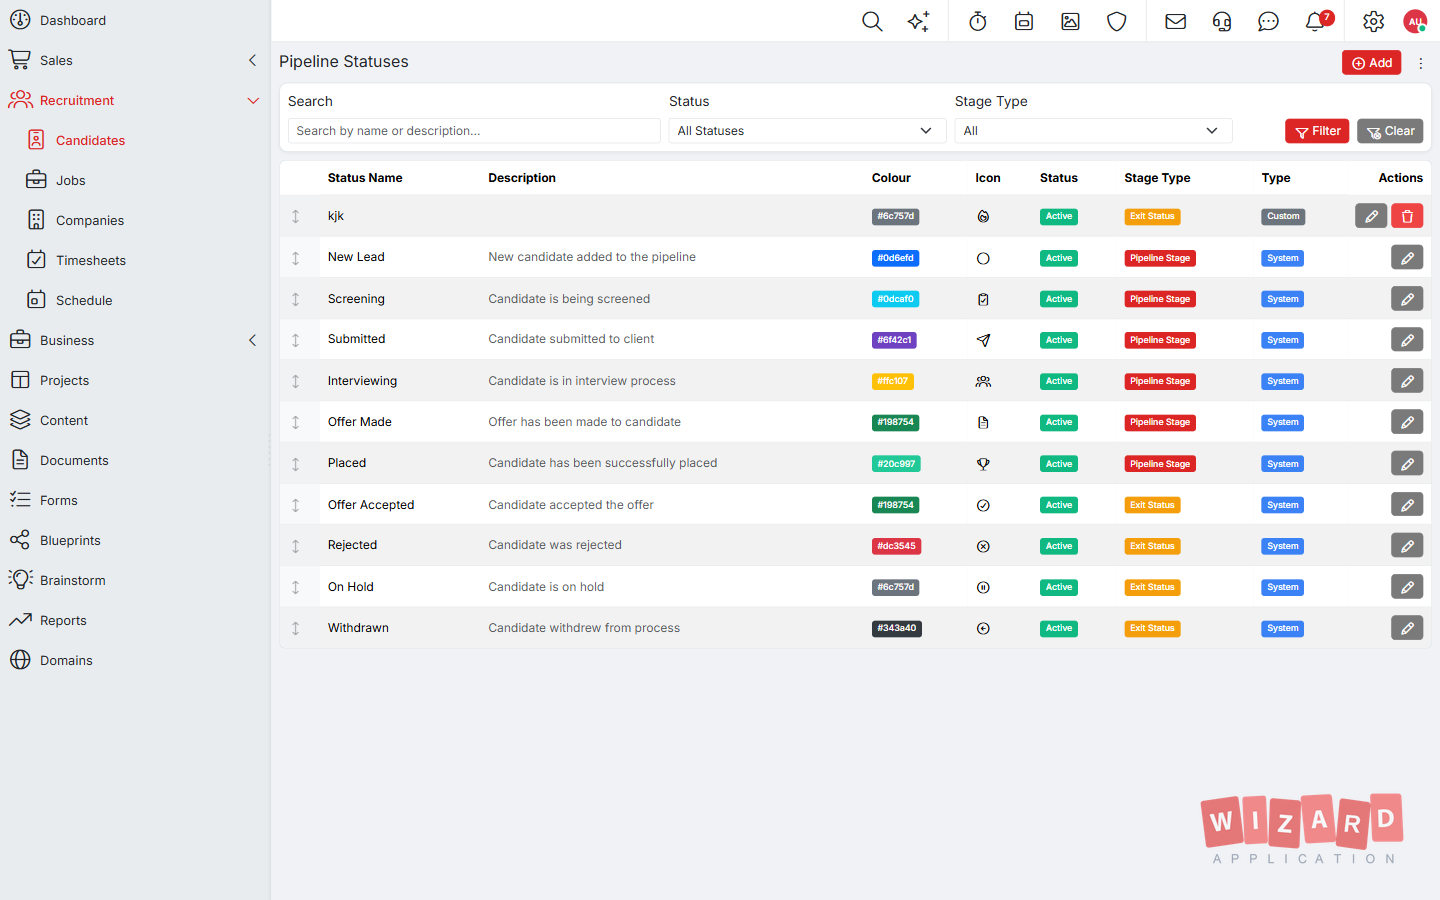Open the All Statuses dropdown

coord(807,131)
